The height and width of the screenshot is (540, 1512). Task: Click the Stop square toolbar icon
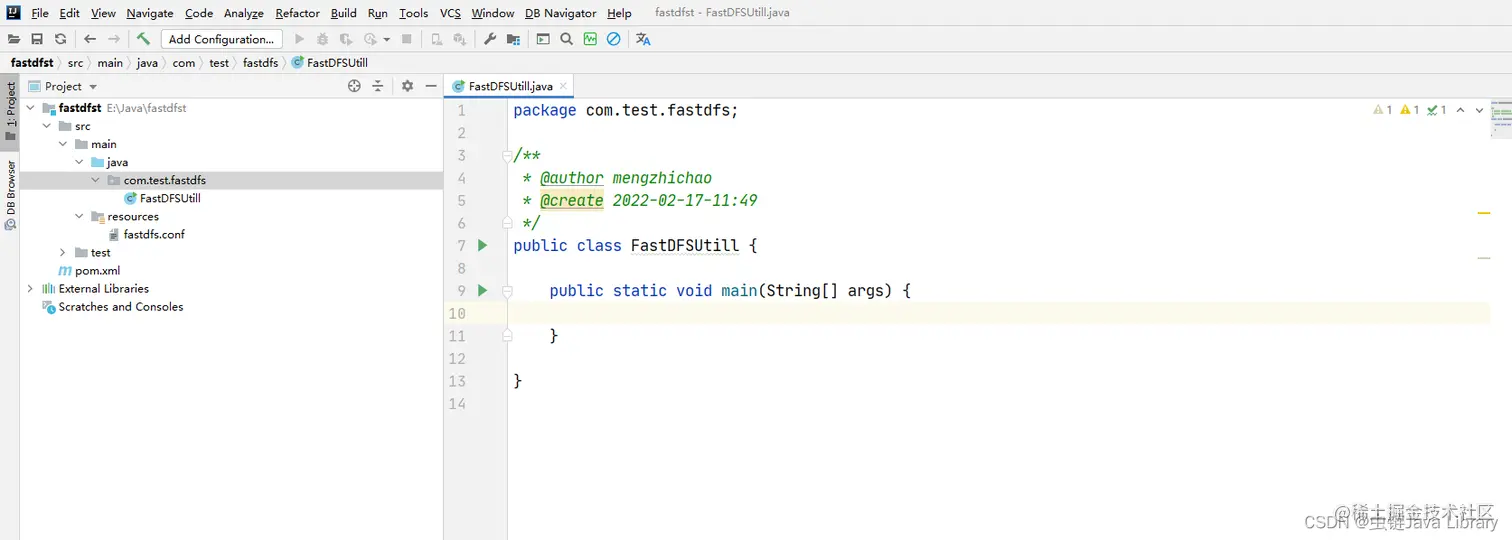(x=407, y=39)
